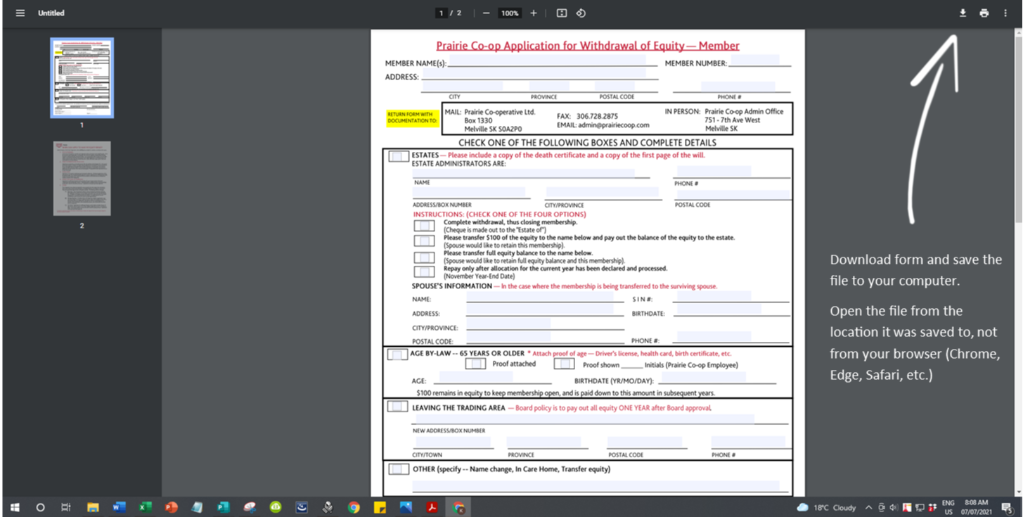The height and width of the screenshot is (517, 1023).
Task: Click the AGE input field
Action: pyautogui.click(x=476, y=377)
